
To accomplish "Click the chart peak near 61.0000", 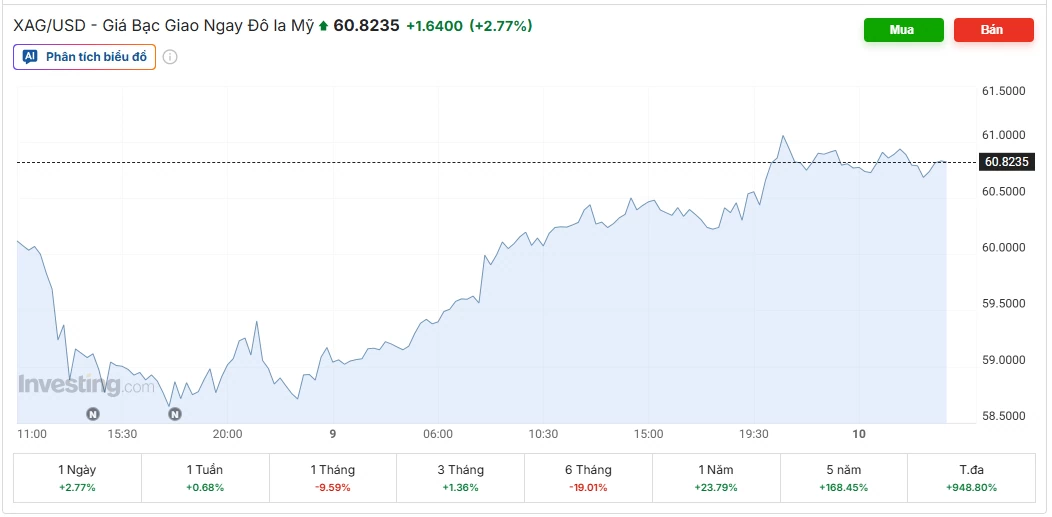I will tap(782, 136).
